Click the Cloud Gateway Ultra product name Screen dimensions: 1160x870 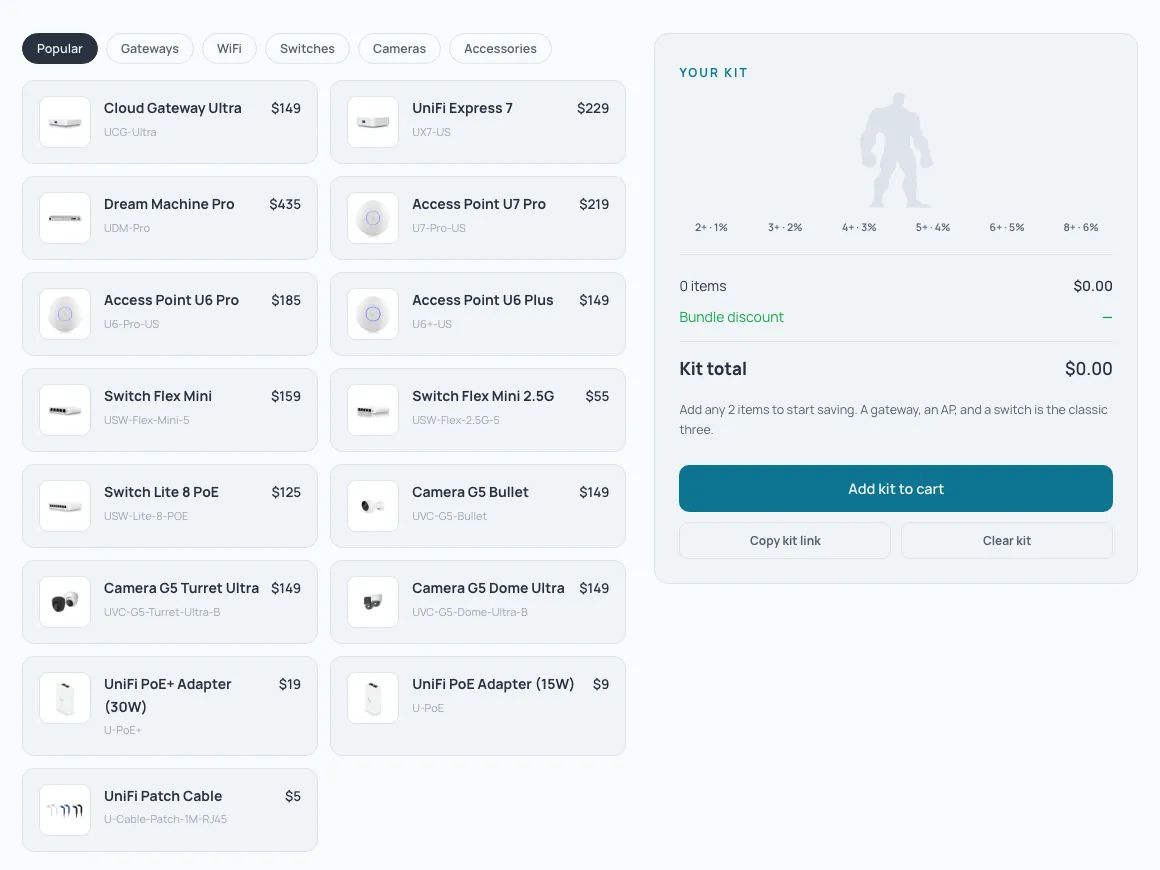tap(172, 108)
